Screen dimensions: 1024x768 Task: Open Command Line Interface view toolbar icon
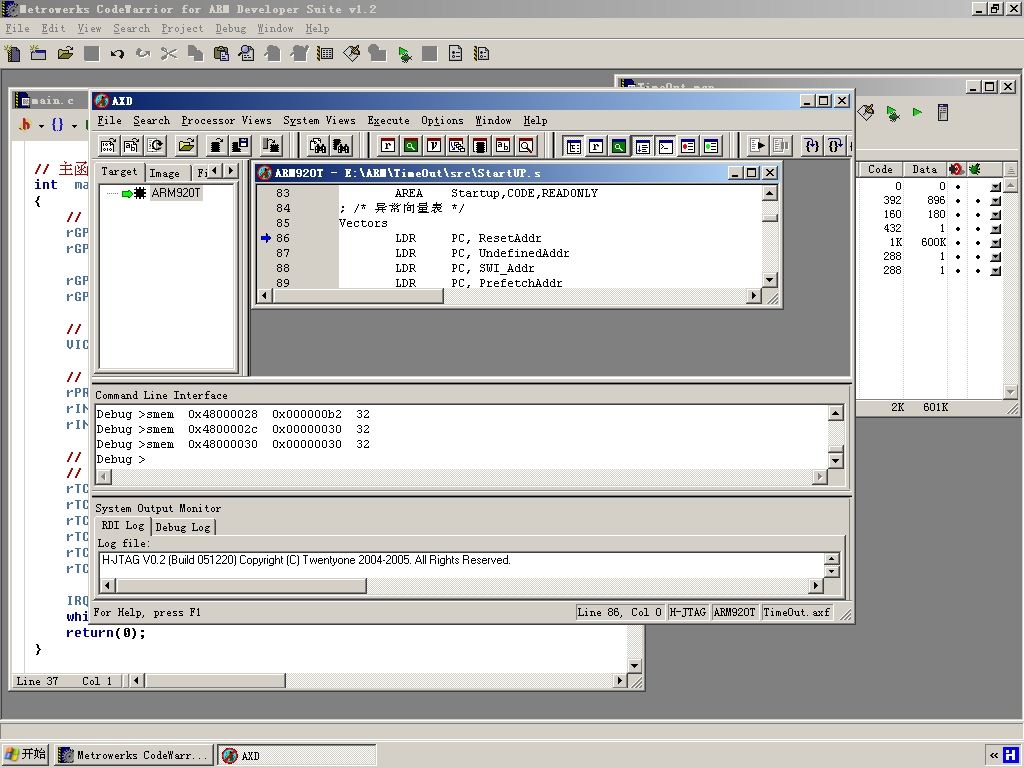[665, 146]
